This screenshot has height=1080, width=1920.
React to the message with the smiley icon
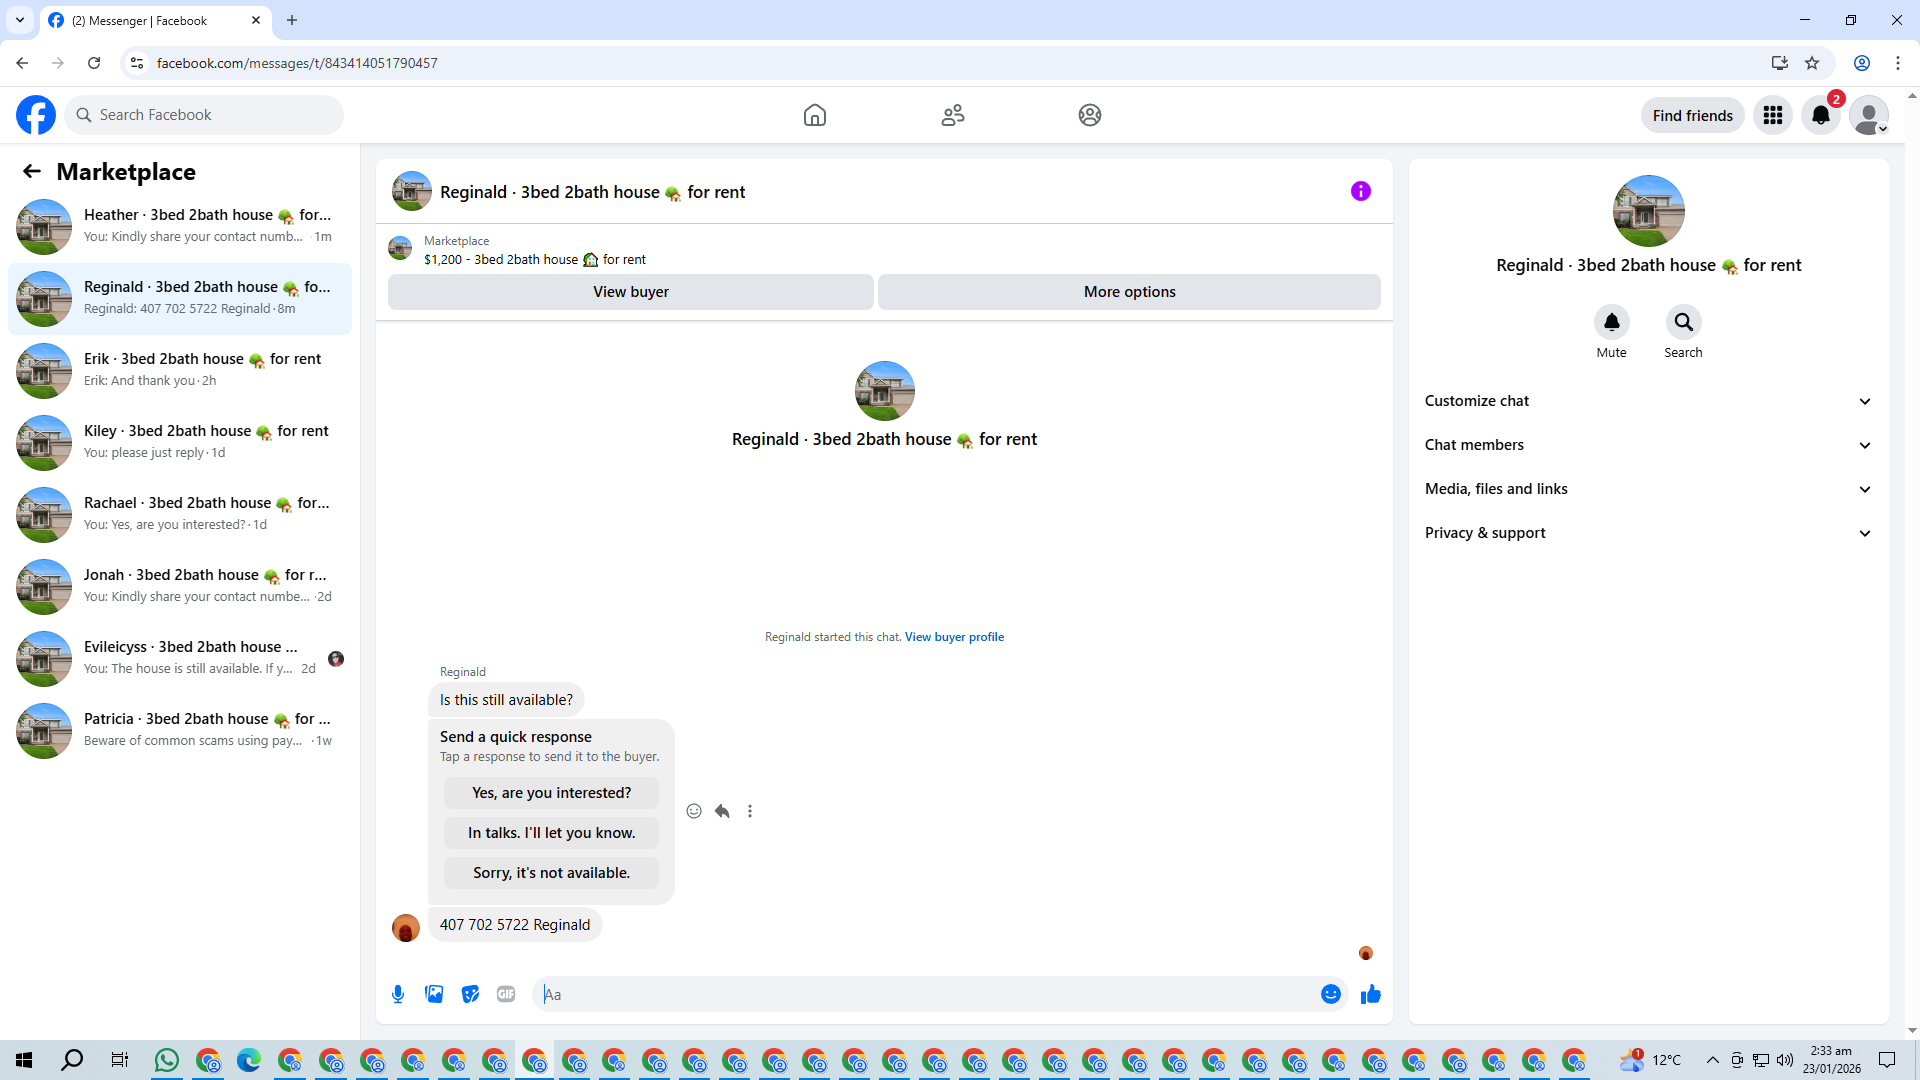pyautogui.click(x=694, y=811)
